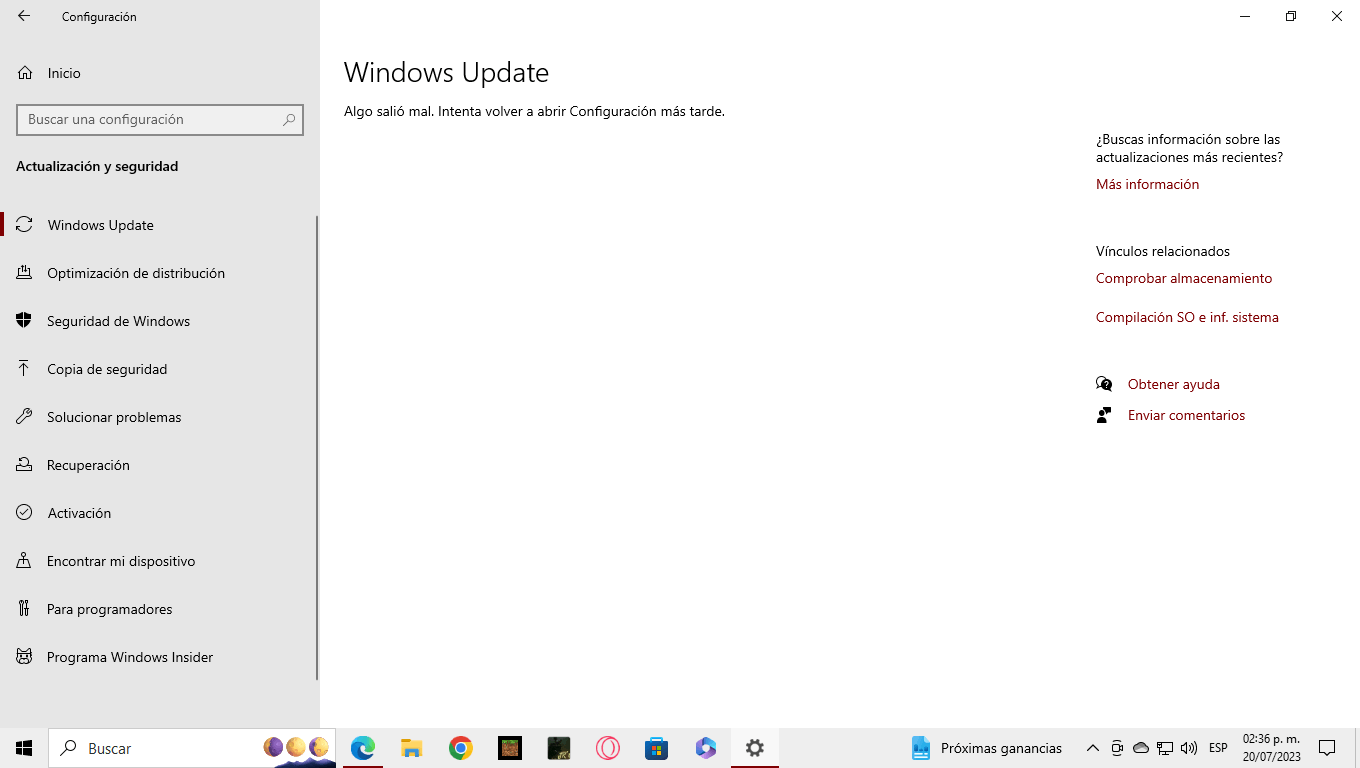This screenshot has width=1360, height=768.
Task: Open the Microsoft 365 Copilot taskbar icon
Action: [706, 748]
